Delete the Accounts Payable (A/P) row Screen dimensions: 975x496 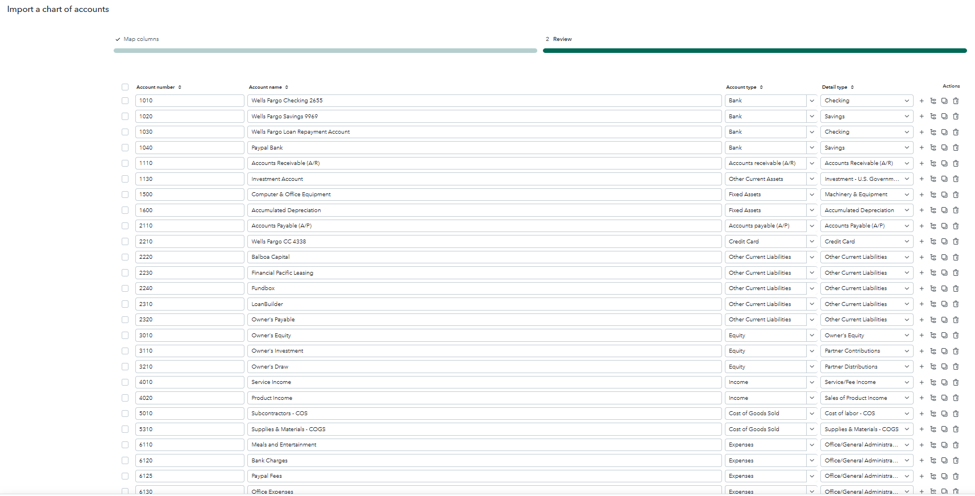[956, 226]
